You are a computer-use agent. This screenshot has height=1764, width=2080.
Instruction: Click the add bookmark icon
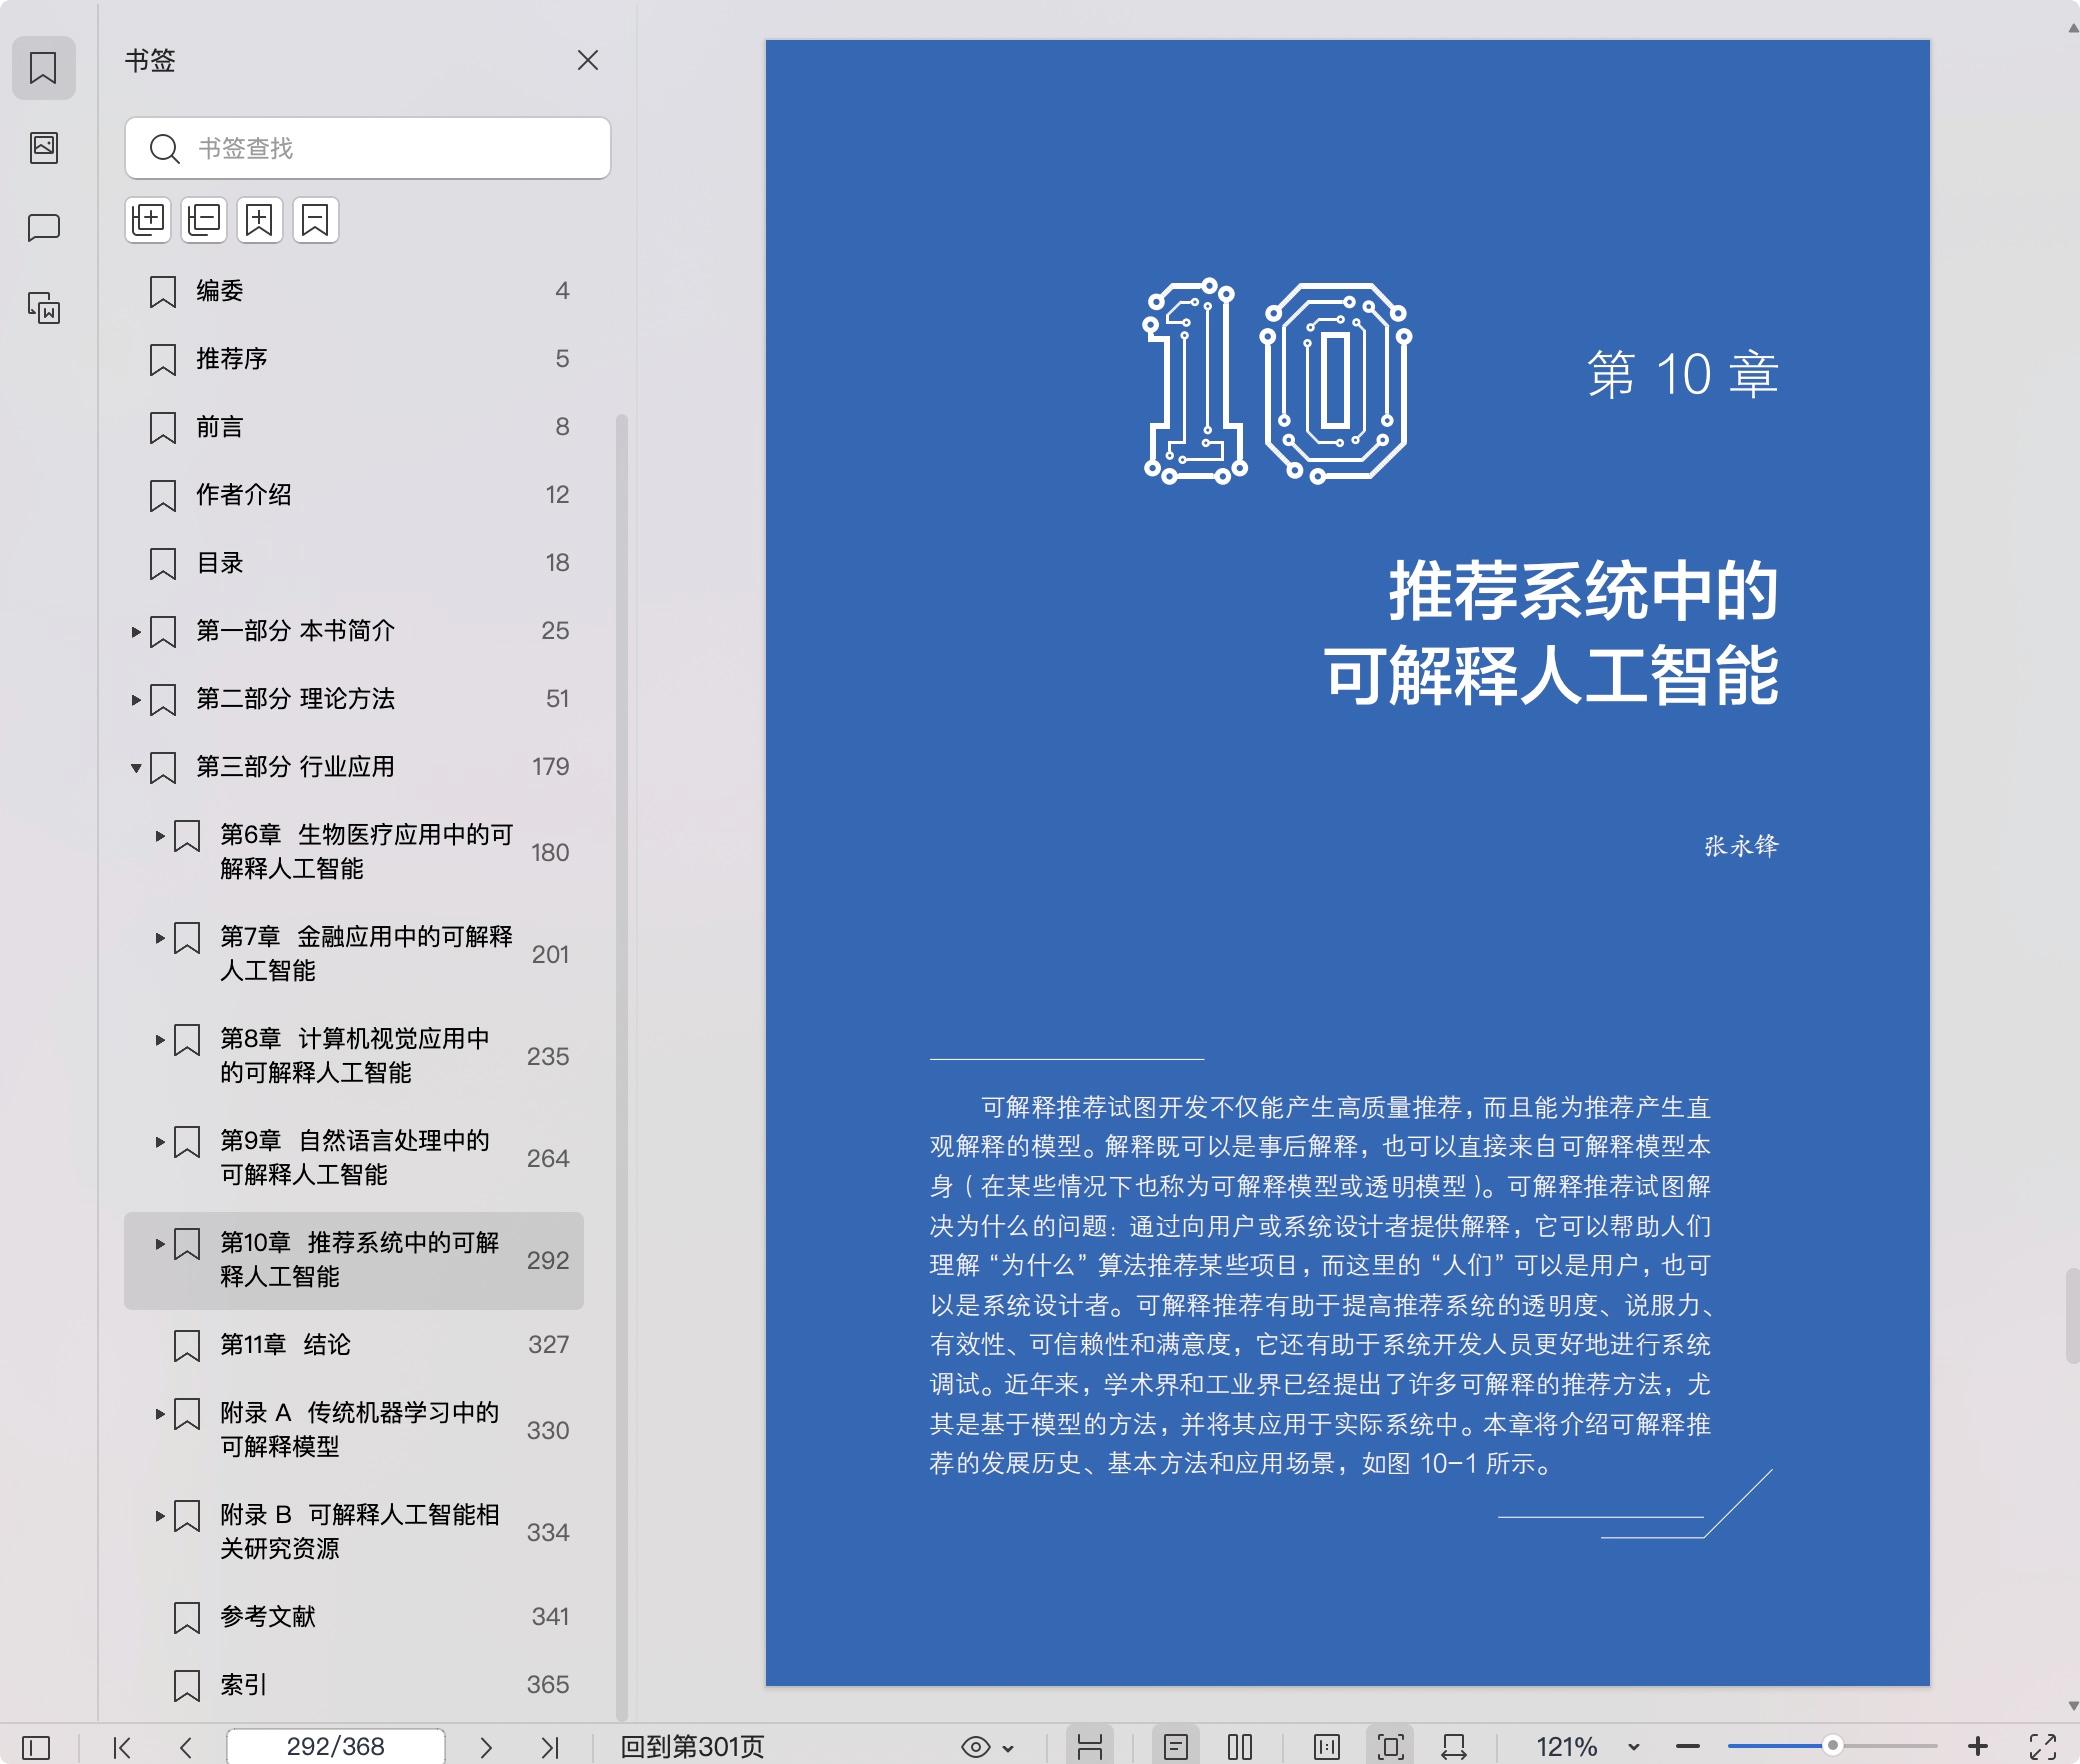point(260,220)
